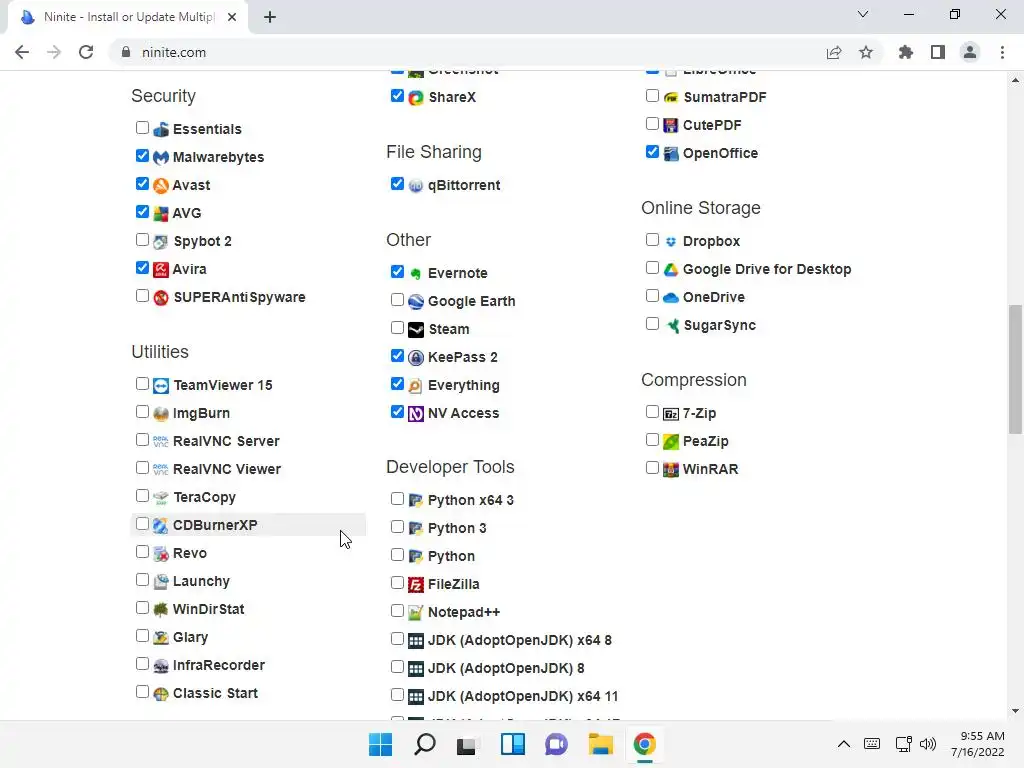Click the Evernote elephant icon
Screen dimensions: 1024x768
(x=416, y=273)
